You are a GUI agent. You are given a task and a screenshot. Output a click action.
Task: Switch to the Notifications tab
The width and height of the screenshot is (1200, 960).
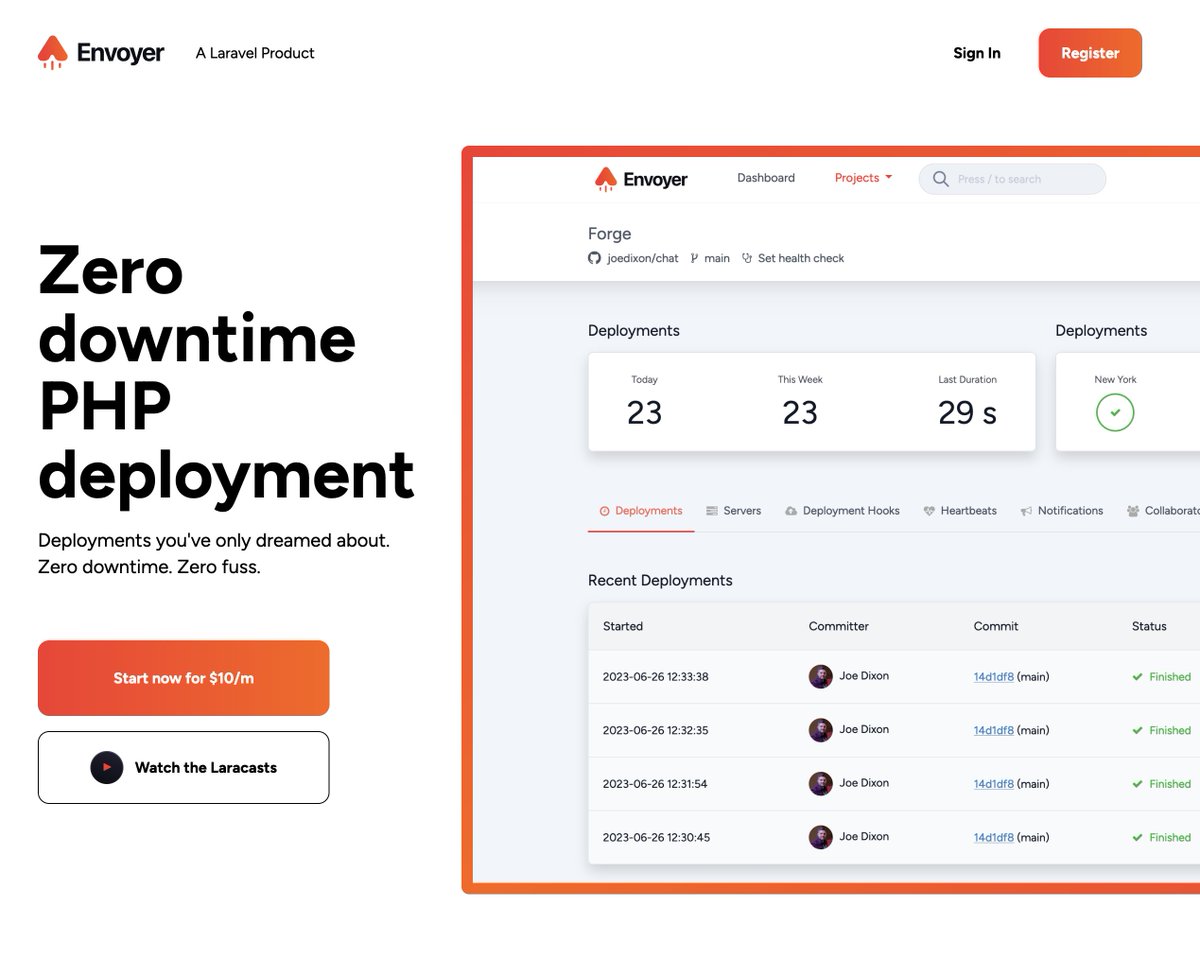(1062, 511)
